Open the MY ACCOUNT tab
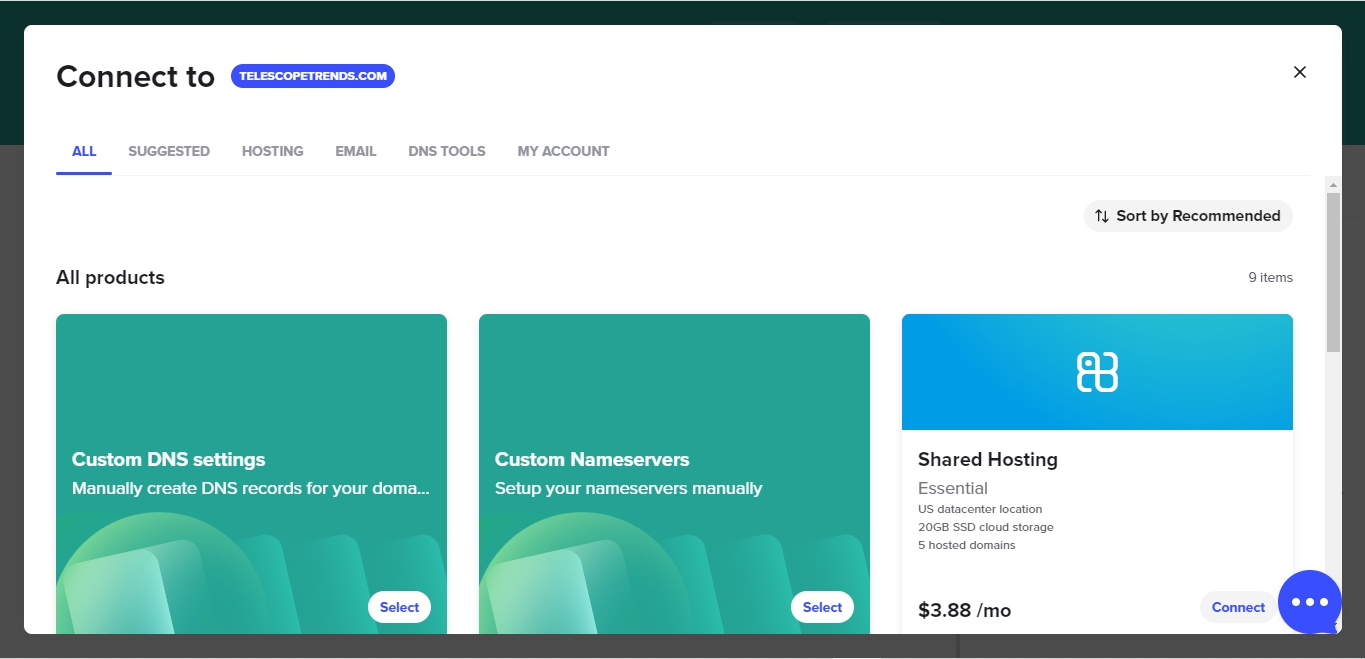Screen dimensions: 1365x659 click(563, 151)
